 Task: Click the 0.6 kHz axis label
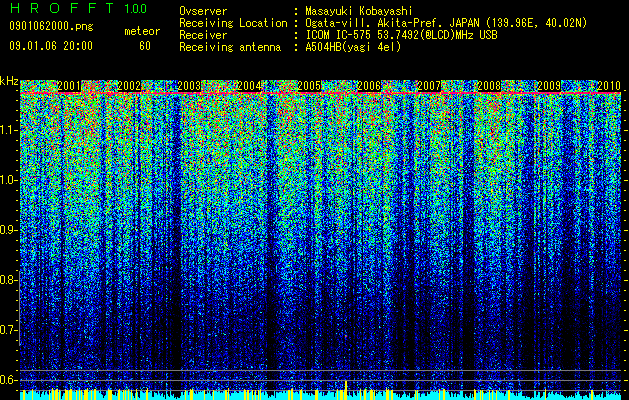tap(9, 380)
